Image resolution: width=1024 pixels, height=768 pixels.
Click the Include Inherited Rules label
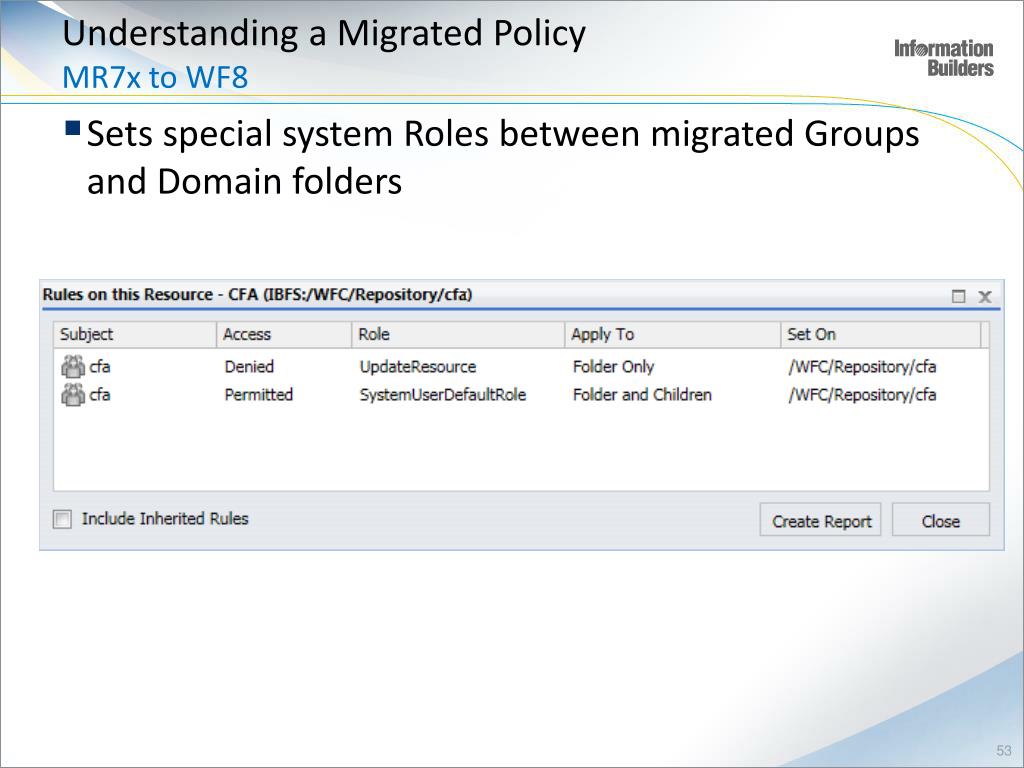tap(165, 519)
